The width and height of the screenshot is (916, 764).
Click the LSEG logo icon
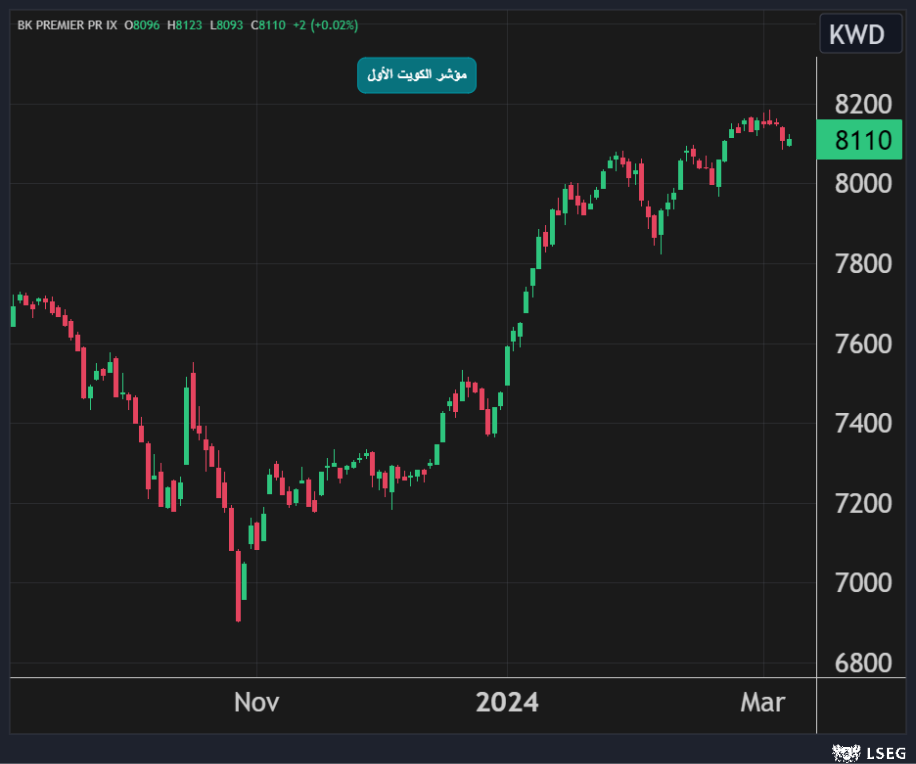(x=844, y=750)
